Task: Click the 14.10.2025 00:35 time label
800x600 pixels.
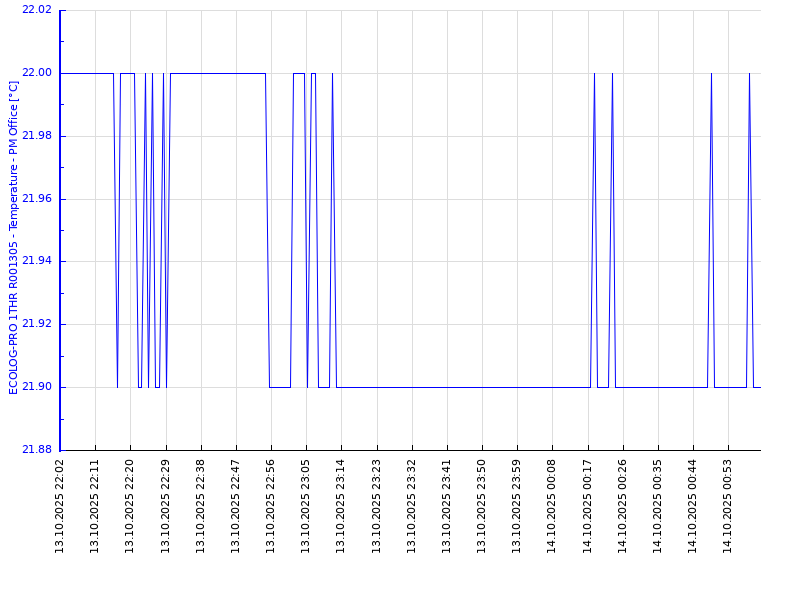Action: (658, 506)
